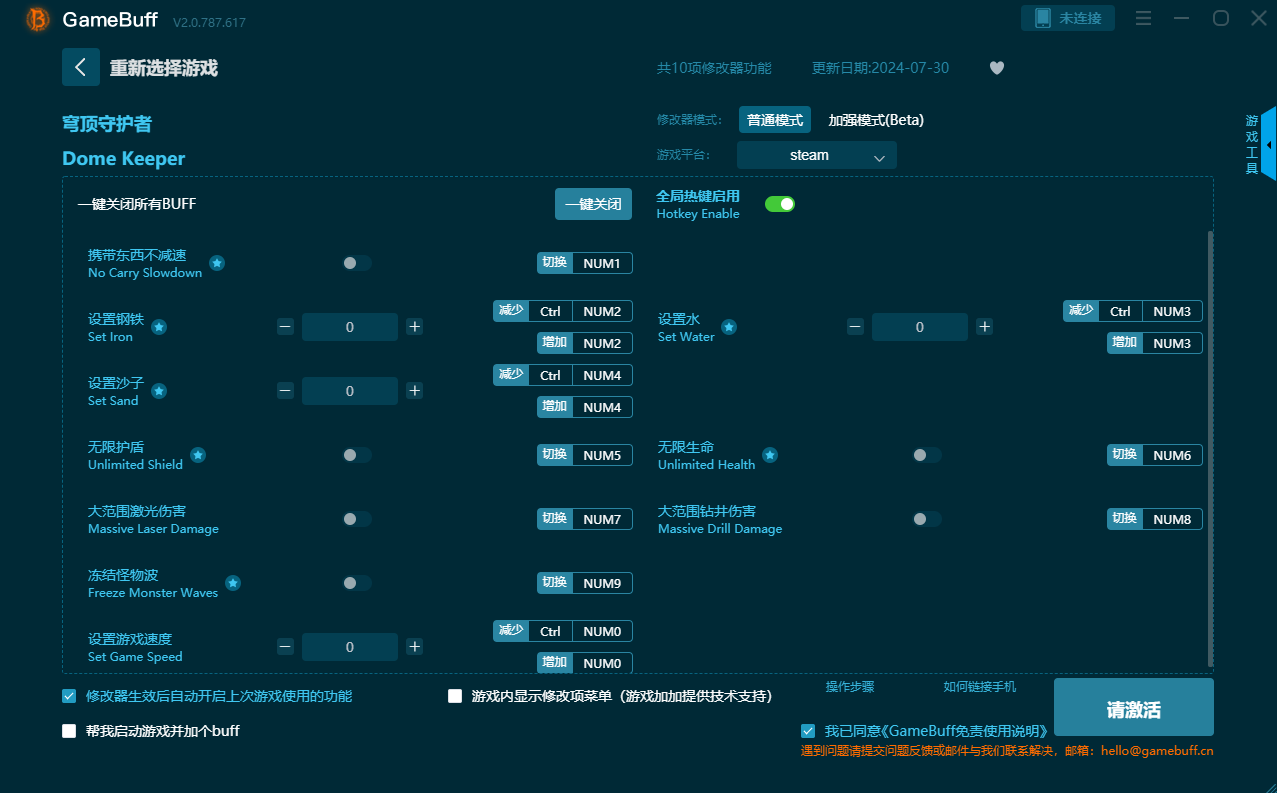1277x793 pixels.
Task: Increase Set Sand value with plus
Action: tap(415, 391)
